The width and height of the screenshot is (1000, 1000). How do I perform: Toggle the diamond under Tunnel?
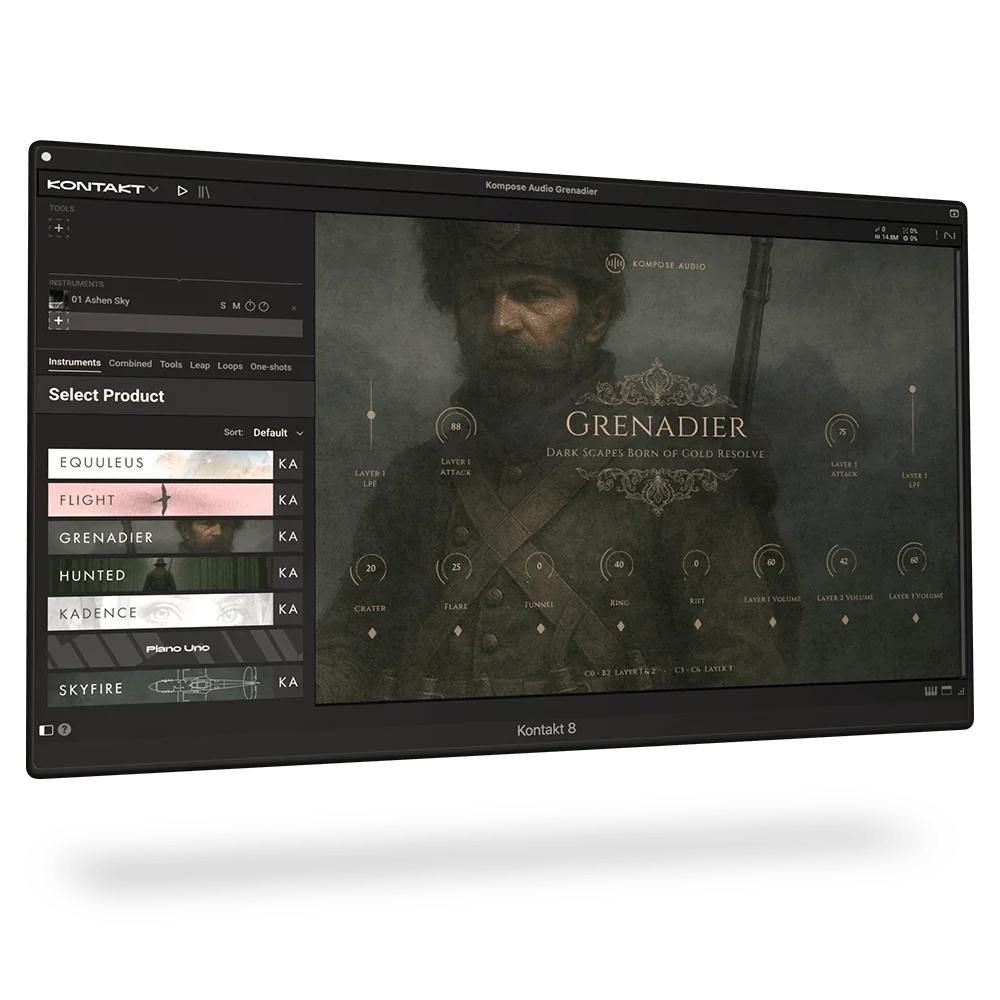pos(540,629)
